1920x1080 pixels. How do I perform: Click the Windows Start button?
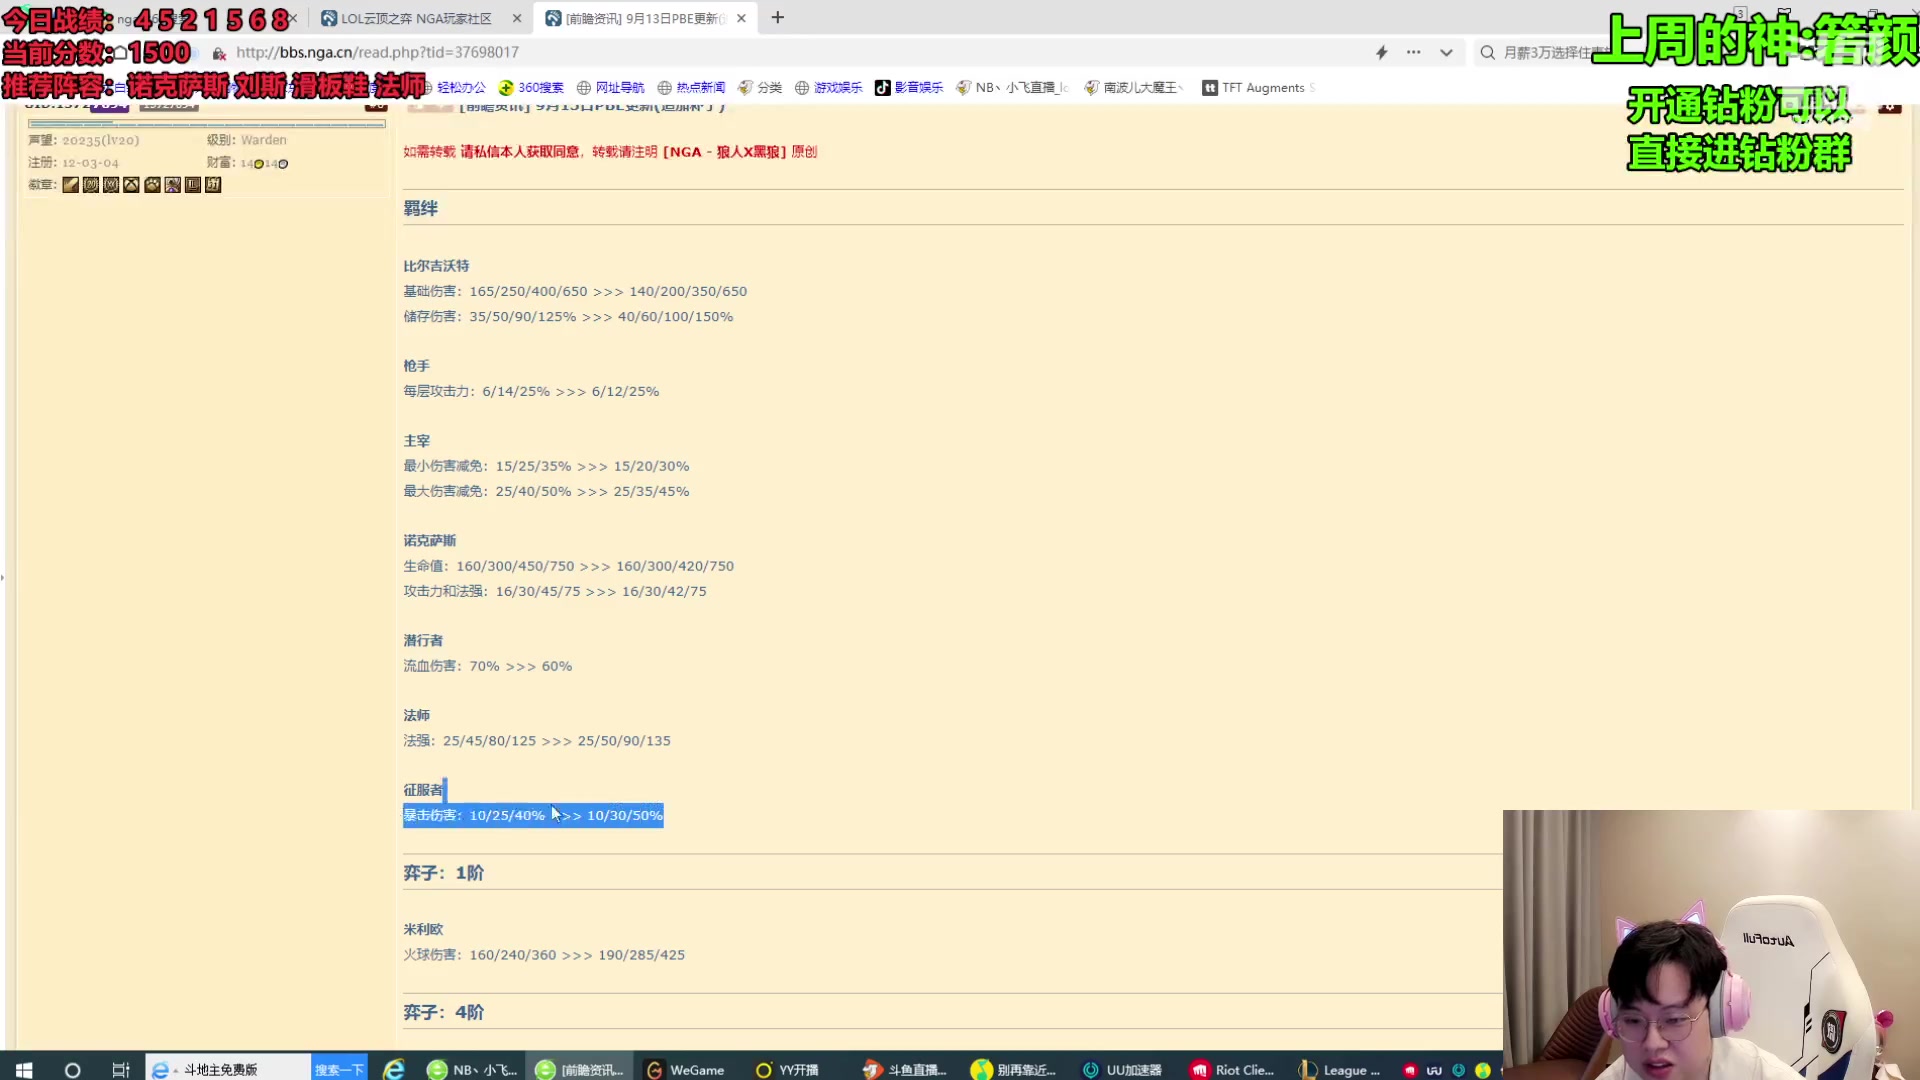pyautogui.click(x=24, y=1070)
